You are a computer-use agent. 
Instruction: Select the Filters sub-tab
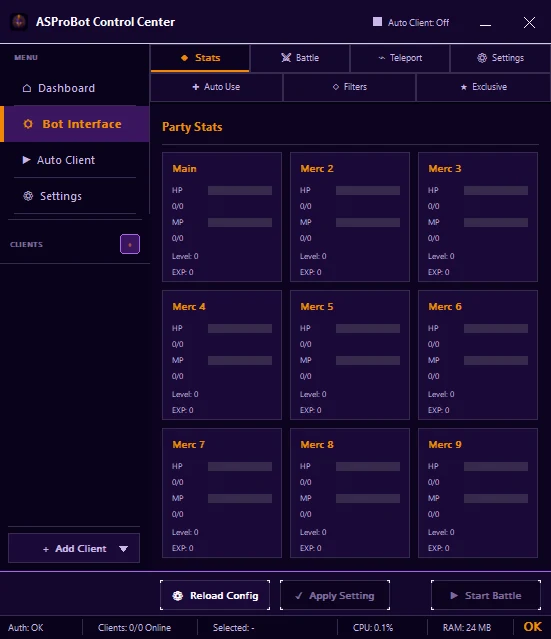(349, 87)
